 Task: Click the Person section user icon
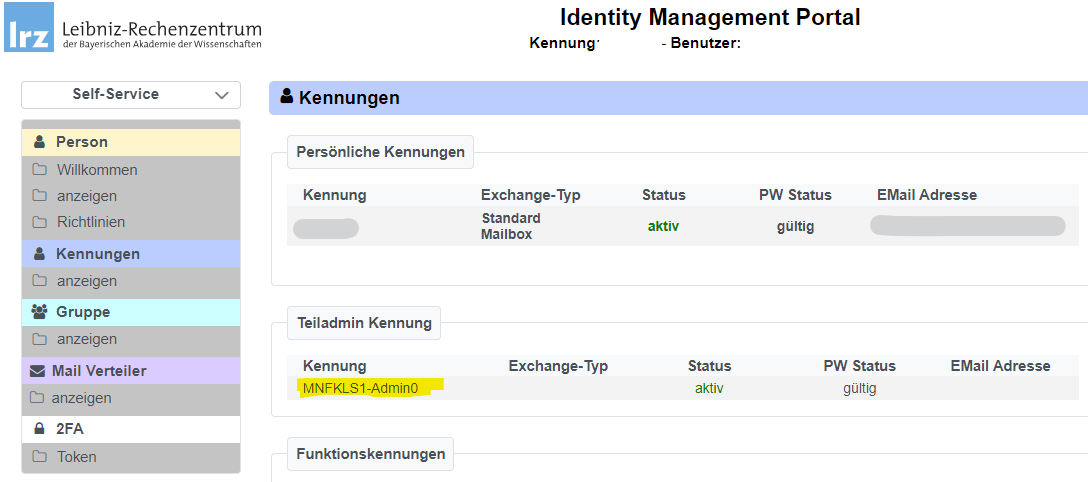tap(40, 142)
